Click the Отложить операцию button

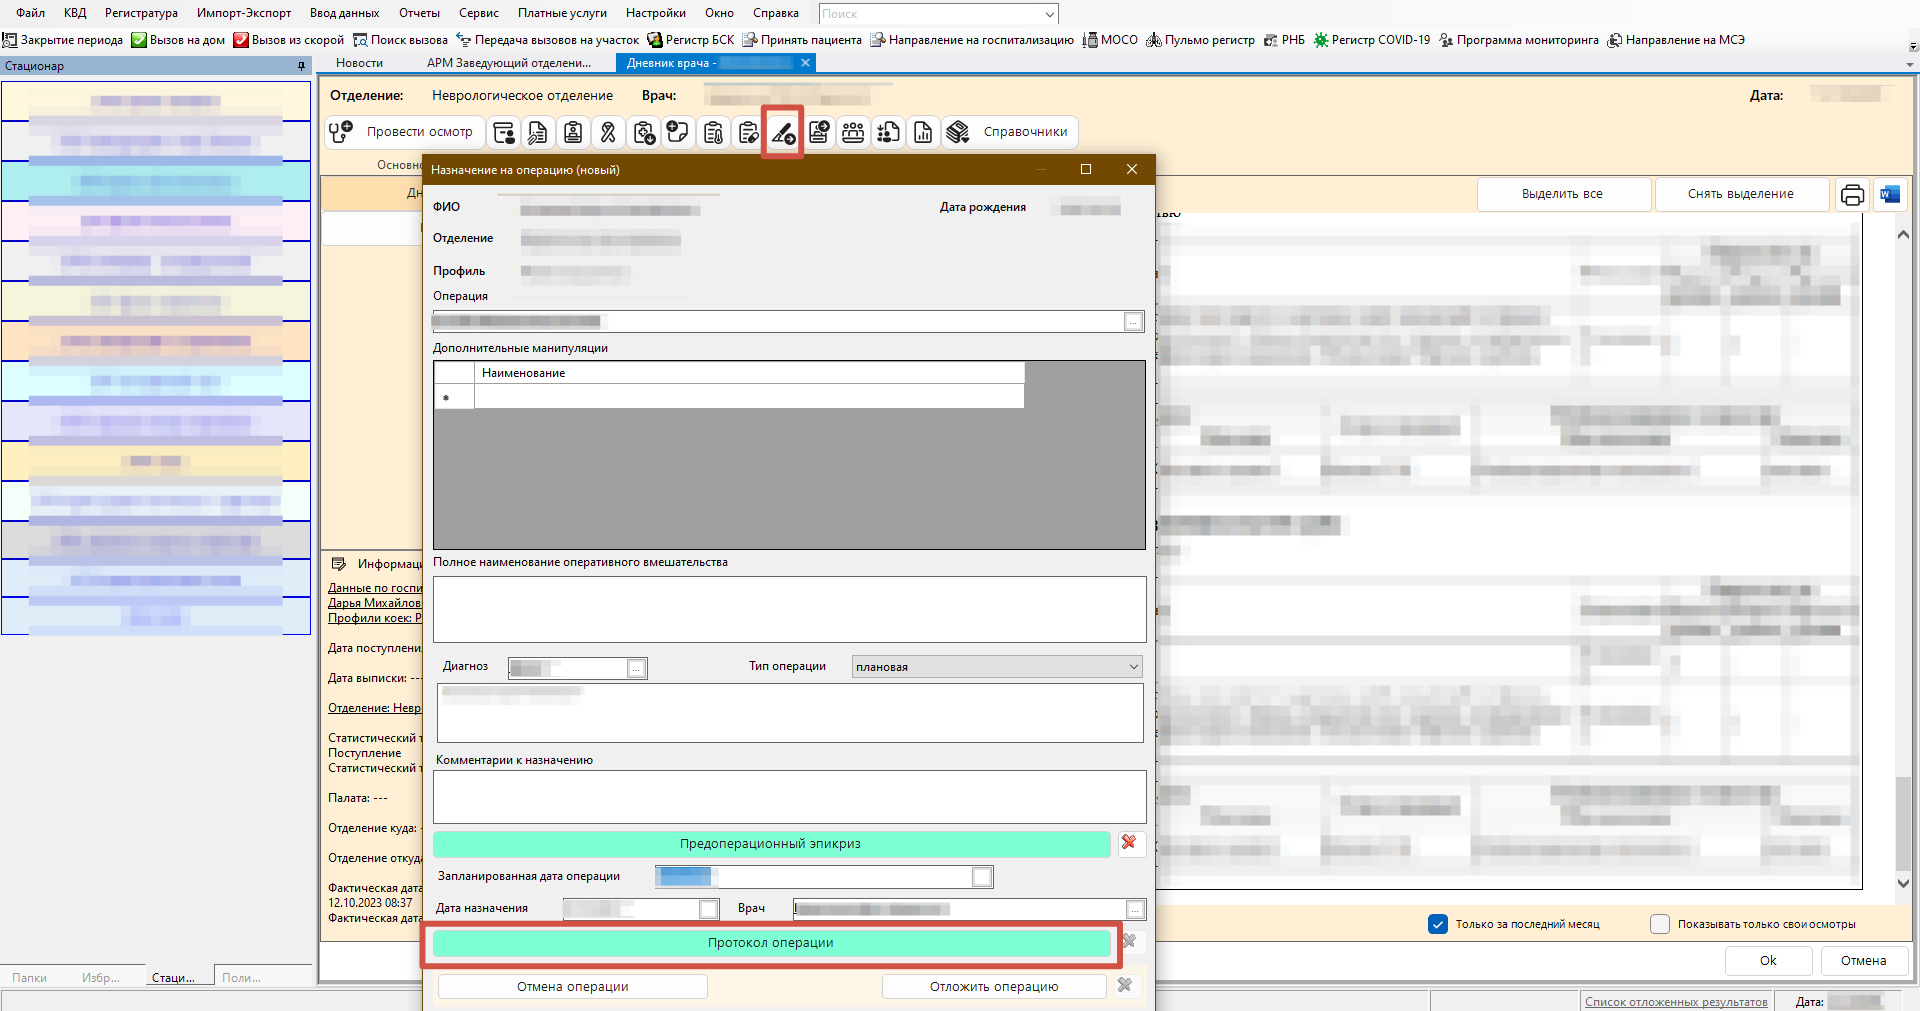[x=994, y=987]
